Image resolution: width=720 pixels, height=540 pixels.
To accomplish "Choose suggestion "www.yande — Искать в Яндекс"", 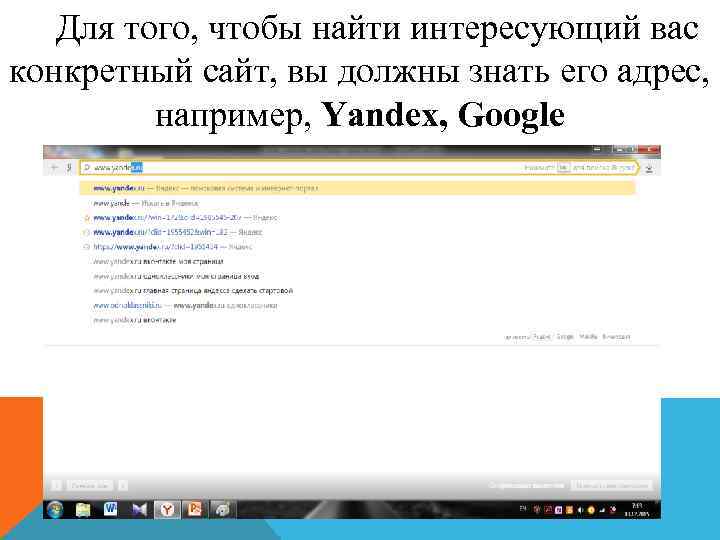I will pyautogui.click(x=146, y=203).
